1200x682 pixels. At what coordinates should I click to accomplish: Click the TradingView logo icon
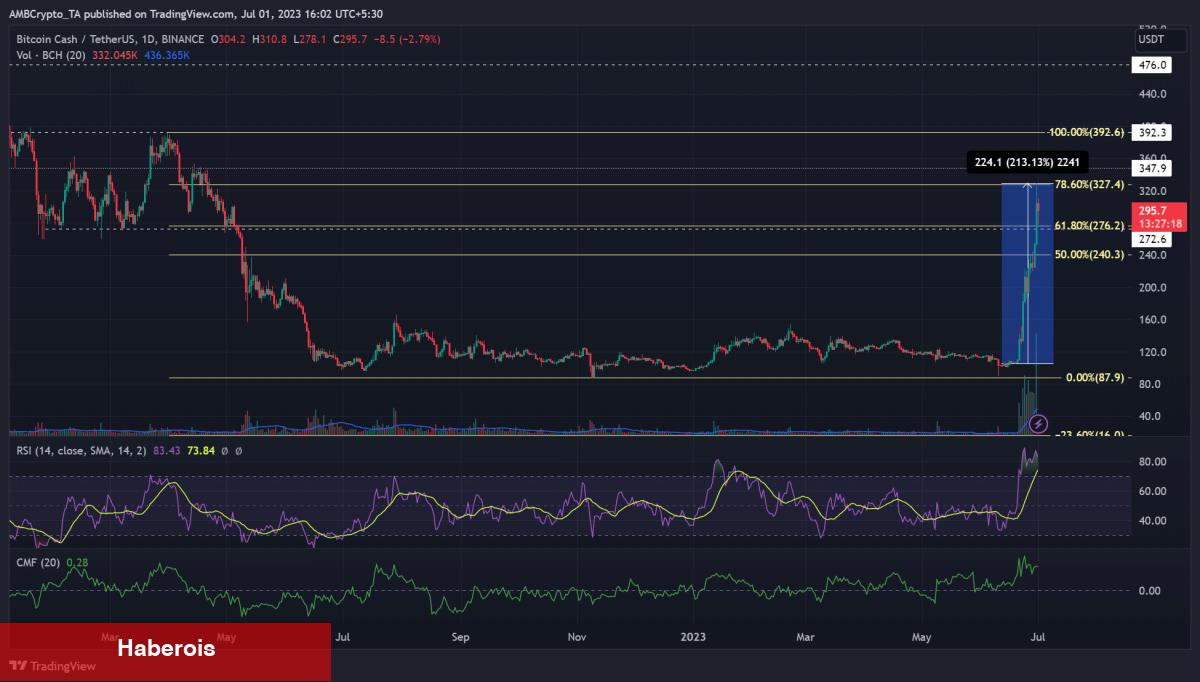tap(20, 666)
